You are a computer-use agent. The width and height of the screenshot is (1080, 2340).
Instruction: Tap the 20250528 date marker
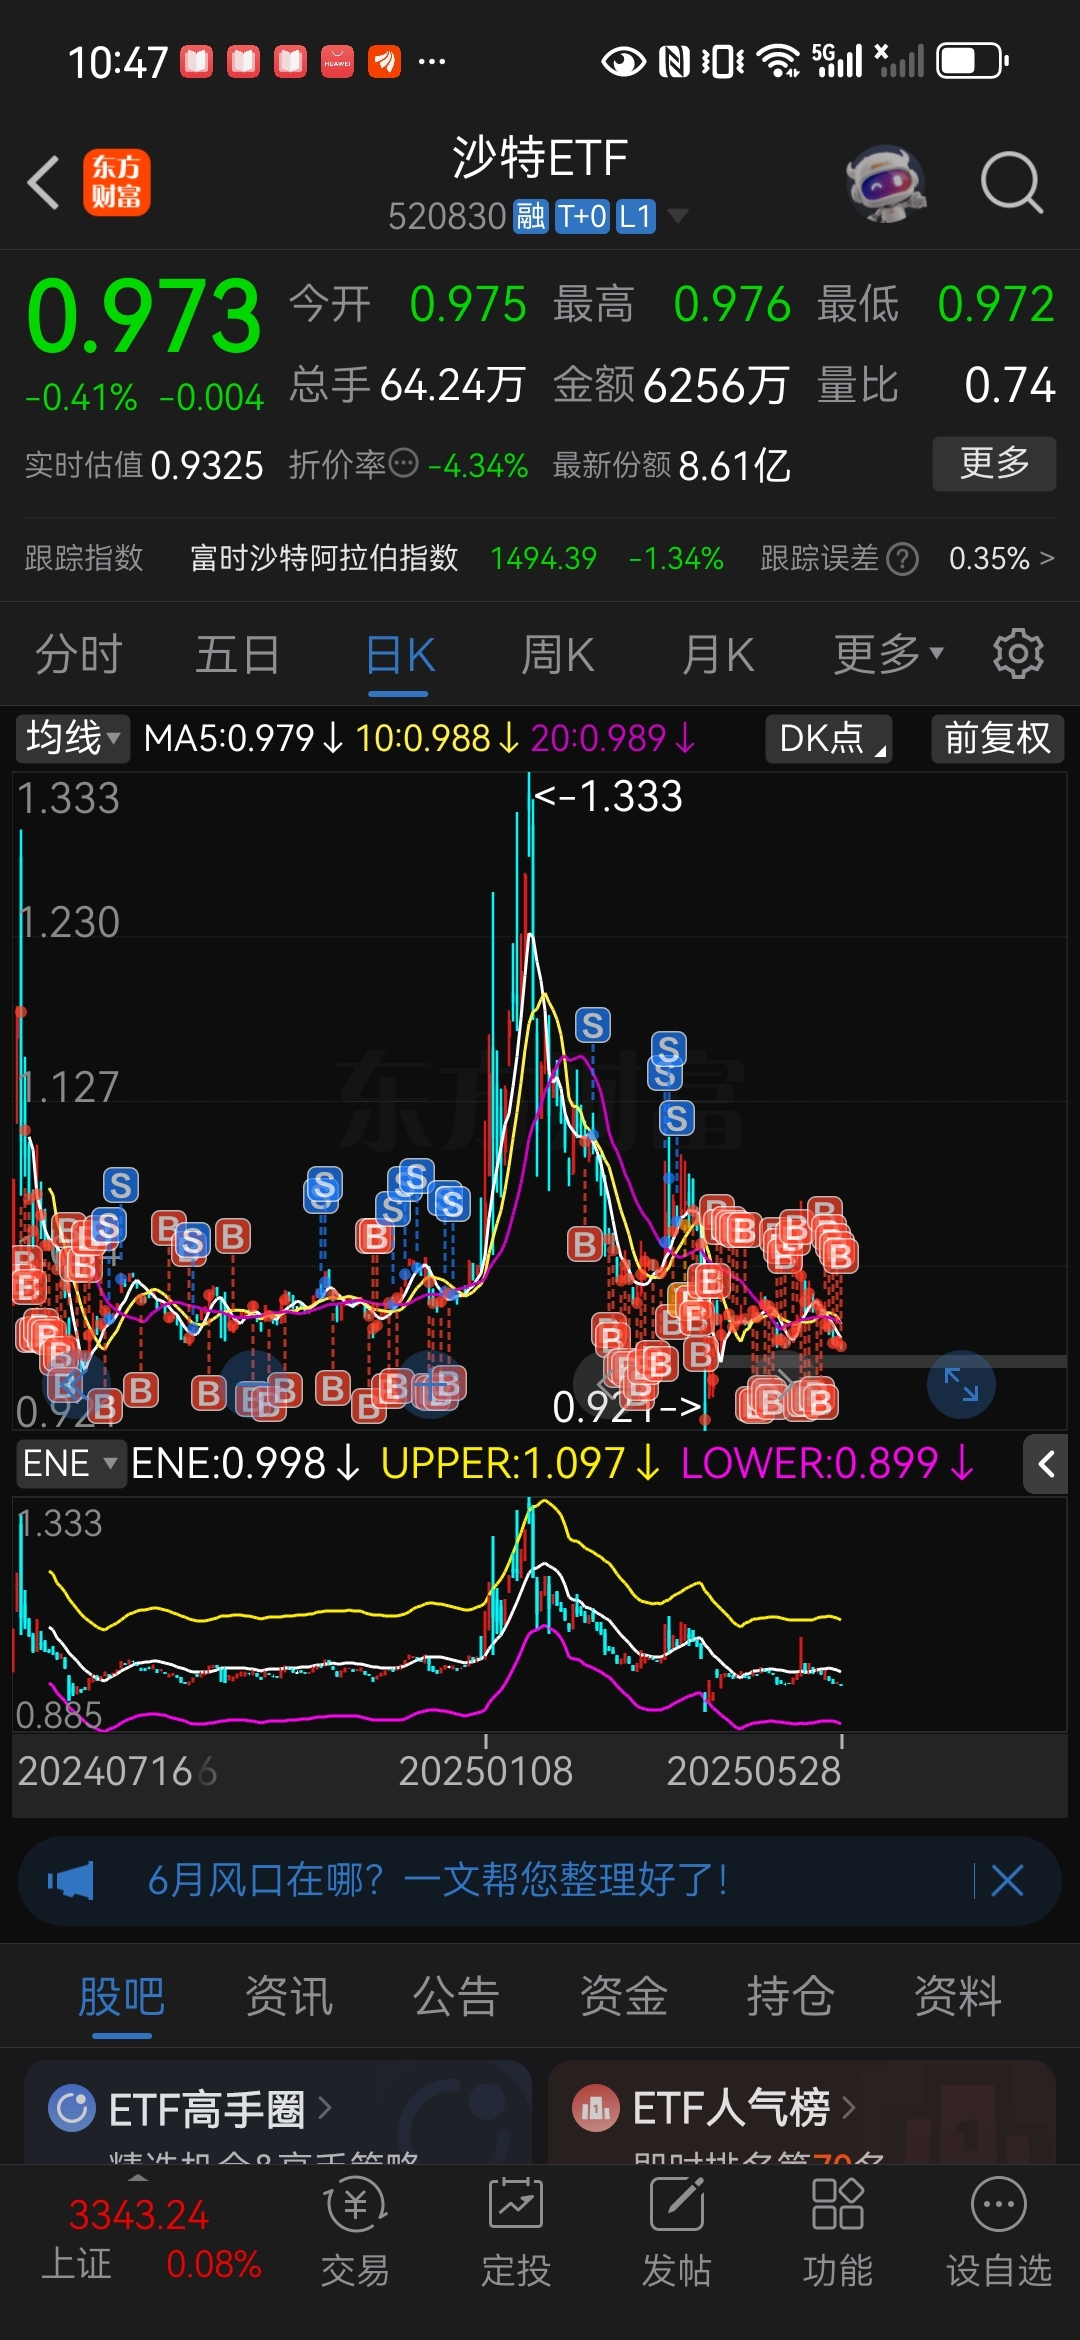coord(754,1772)
